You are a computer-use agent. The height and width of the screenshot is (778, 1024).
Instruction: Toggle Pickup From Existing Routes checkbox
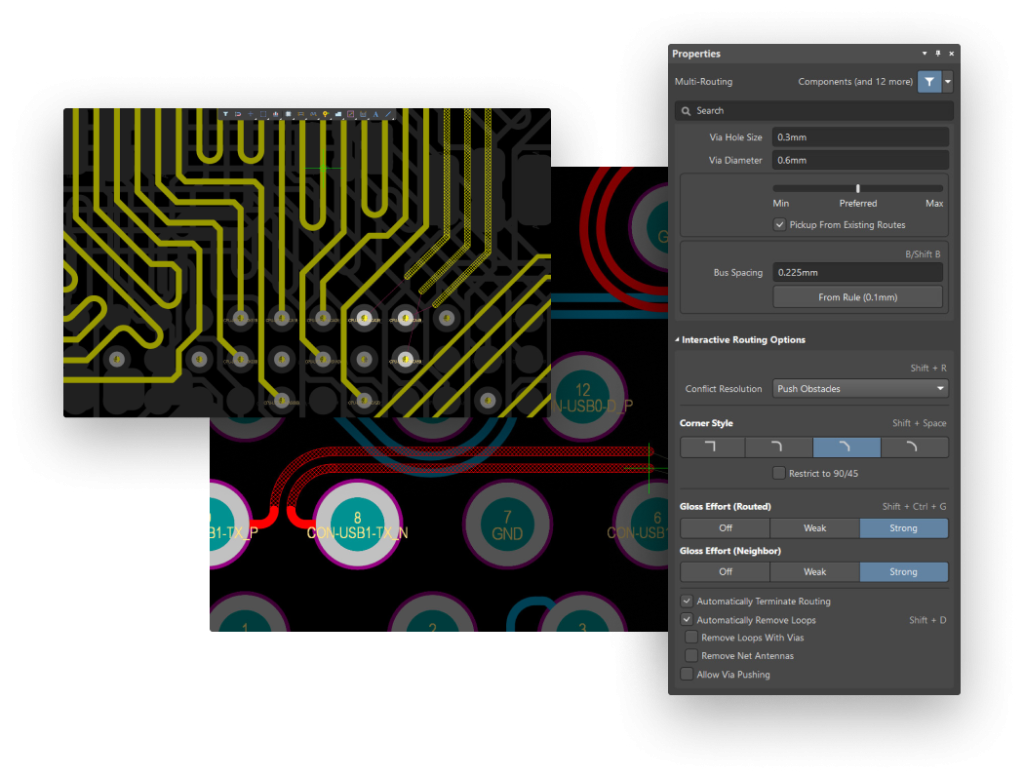[x=780, y=225]
